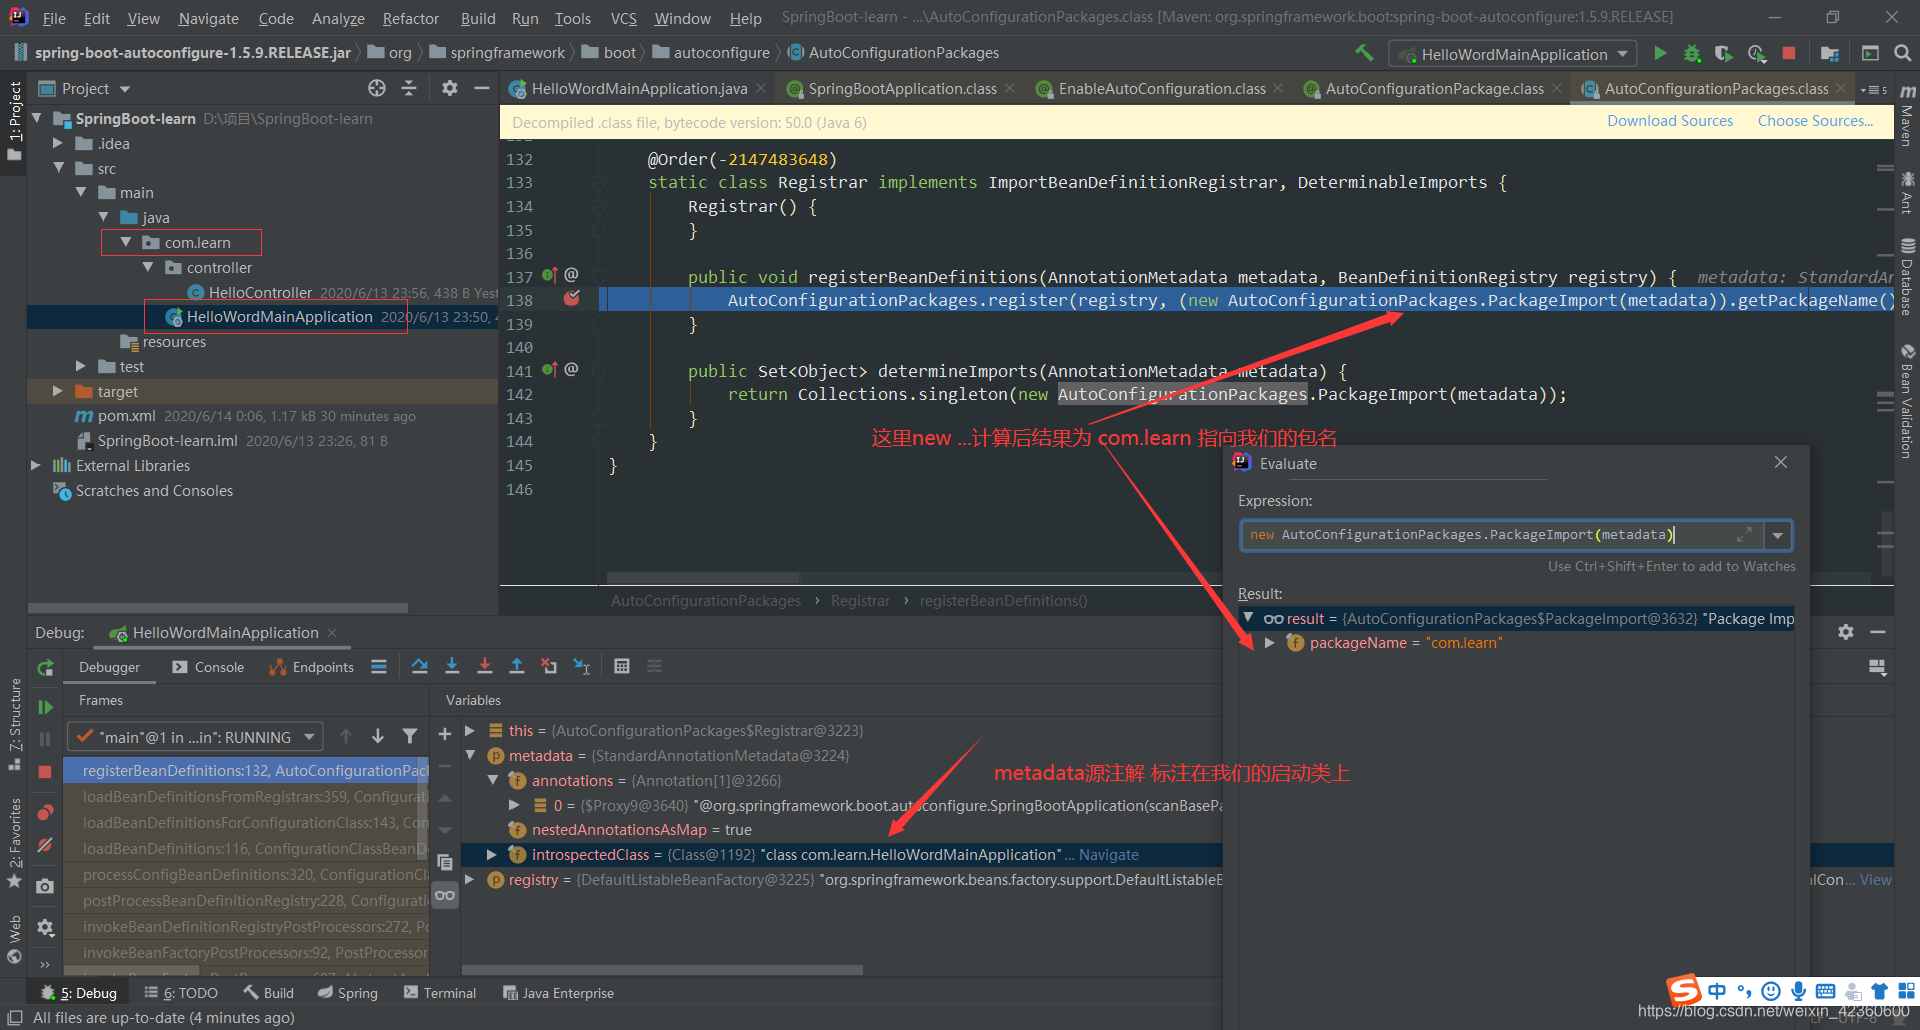1920x1030 pixels.
Task: Run the app with the green play icon
Action: (1660, 53)
